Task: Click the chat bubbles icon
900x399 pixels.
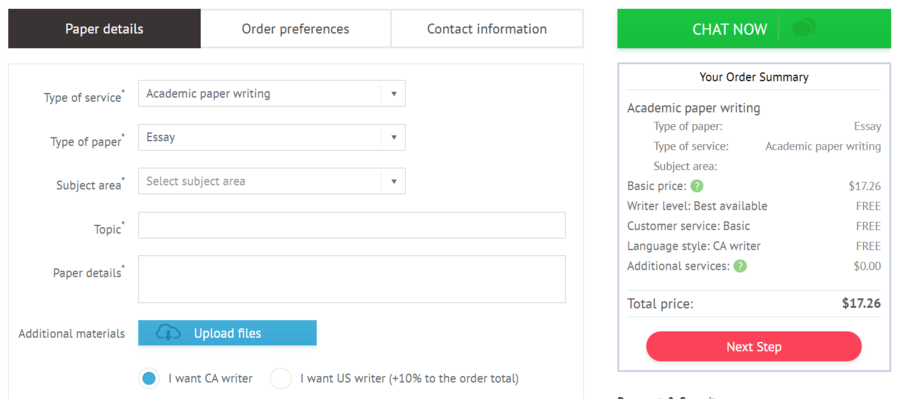Action: (x=804, y=28)
